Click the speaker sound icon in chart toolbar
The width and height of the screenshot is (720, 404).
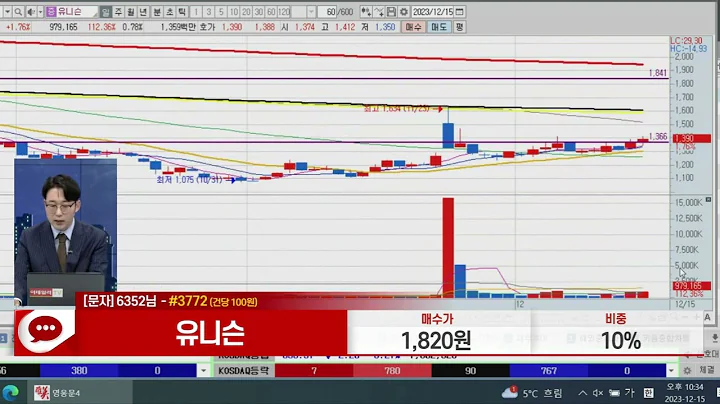[31, 11]
